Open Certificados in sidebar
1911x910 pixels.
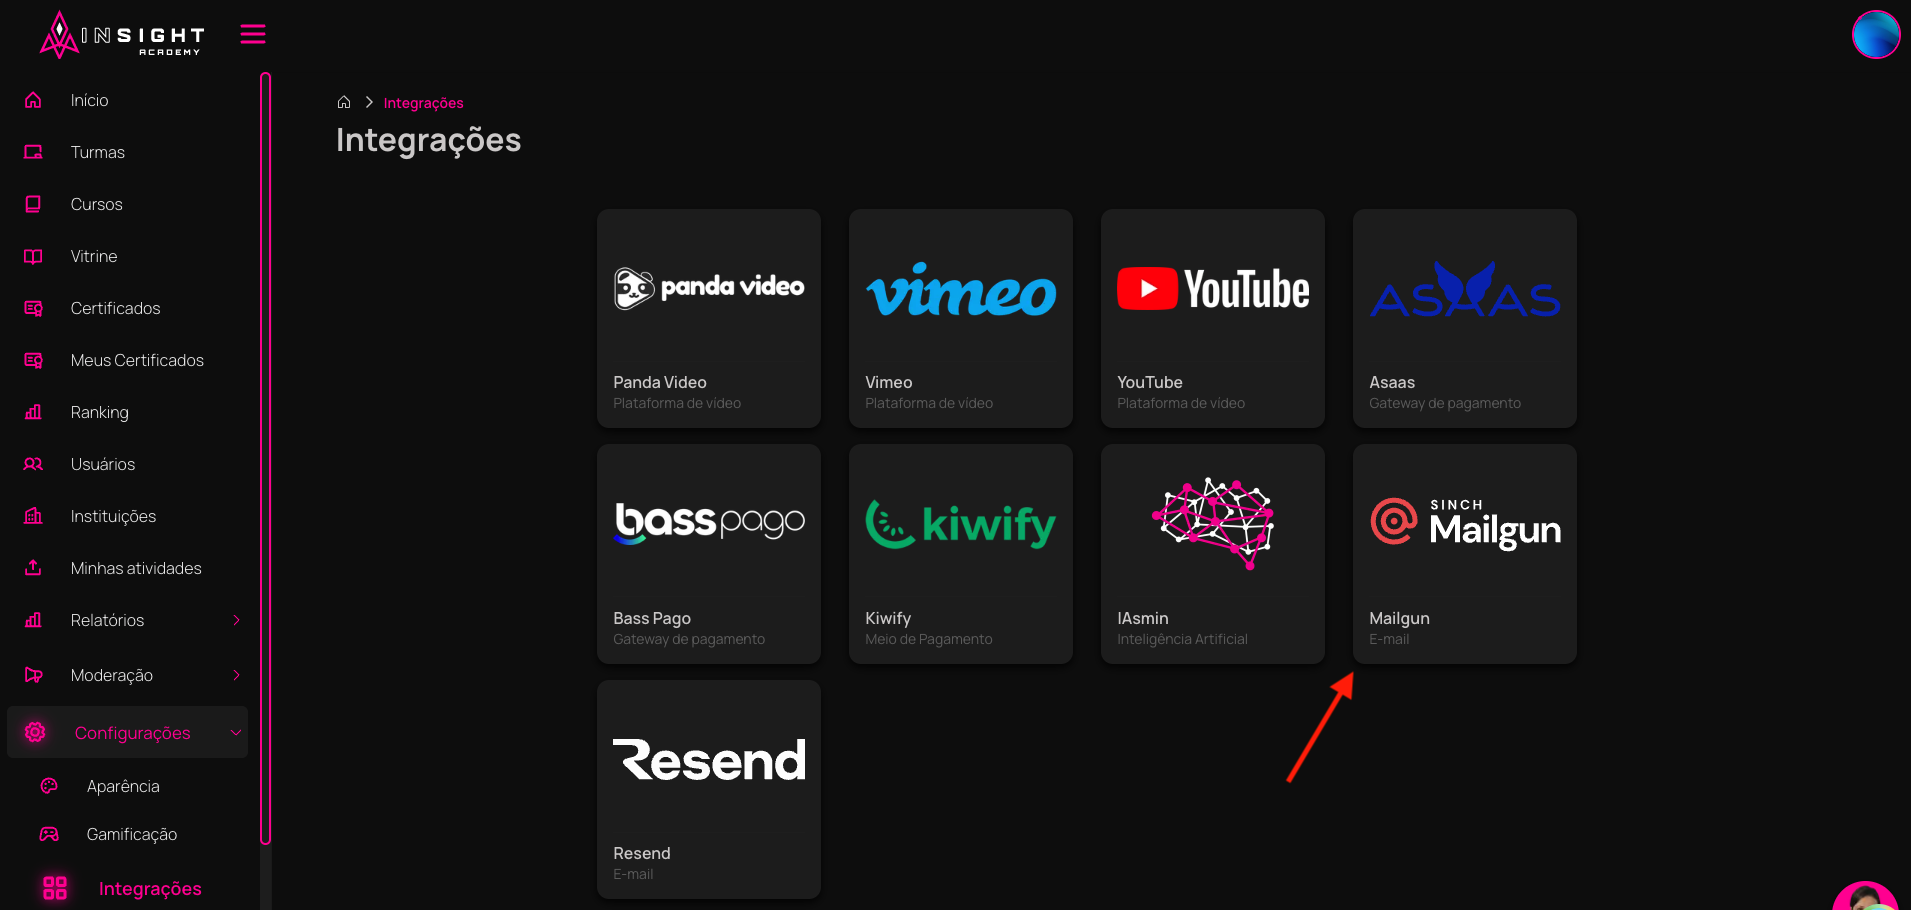(x=115, y=308)
